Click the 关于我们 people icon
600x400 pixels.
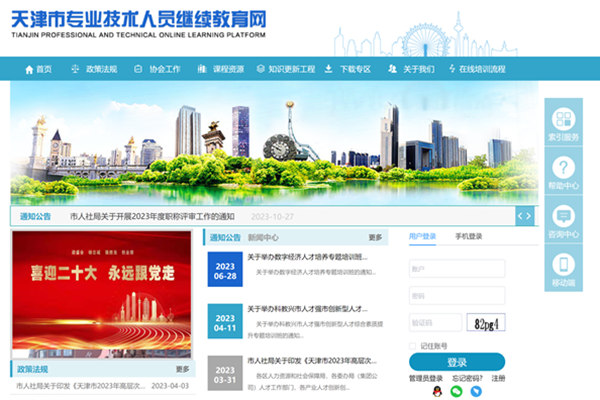pos(392,69)
